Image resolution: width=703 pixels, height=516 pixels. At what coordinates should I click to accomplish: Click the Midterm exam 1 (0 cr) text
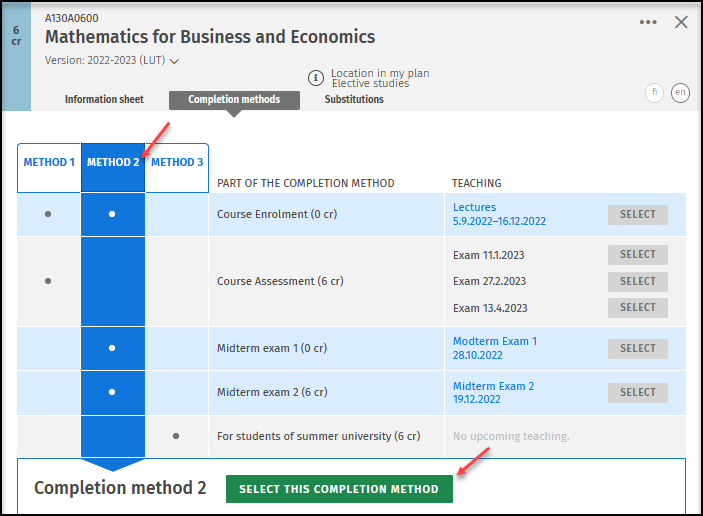pyautogui.click(x=272, y=348)
